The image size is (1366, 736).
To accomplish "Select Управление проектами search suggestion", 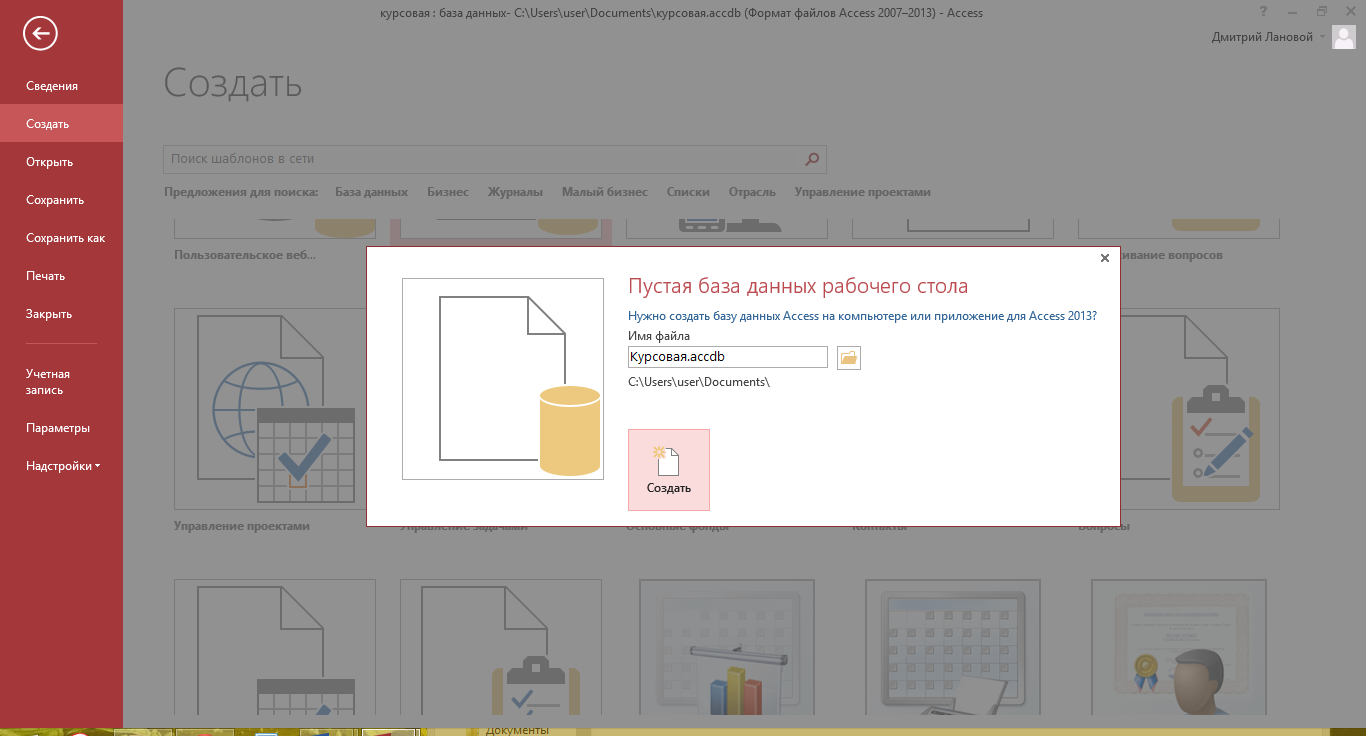I will tap(863, 192).
